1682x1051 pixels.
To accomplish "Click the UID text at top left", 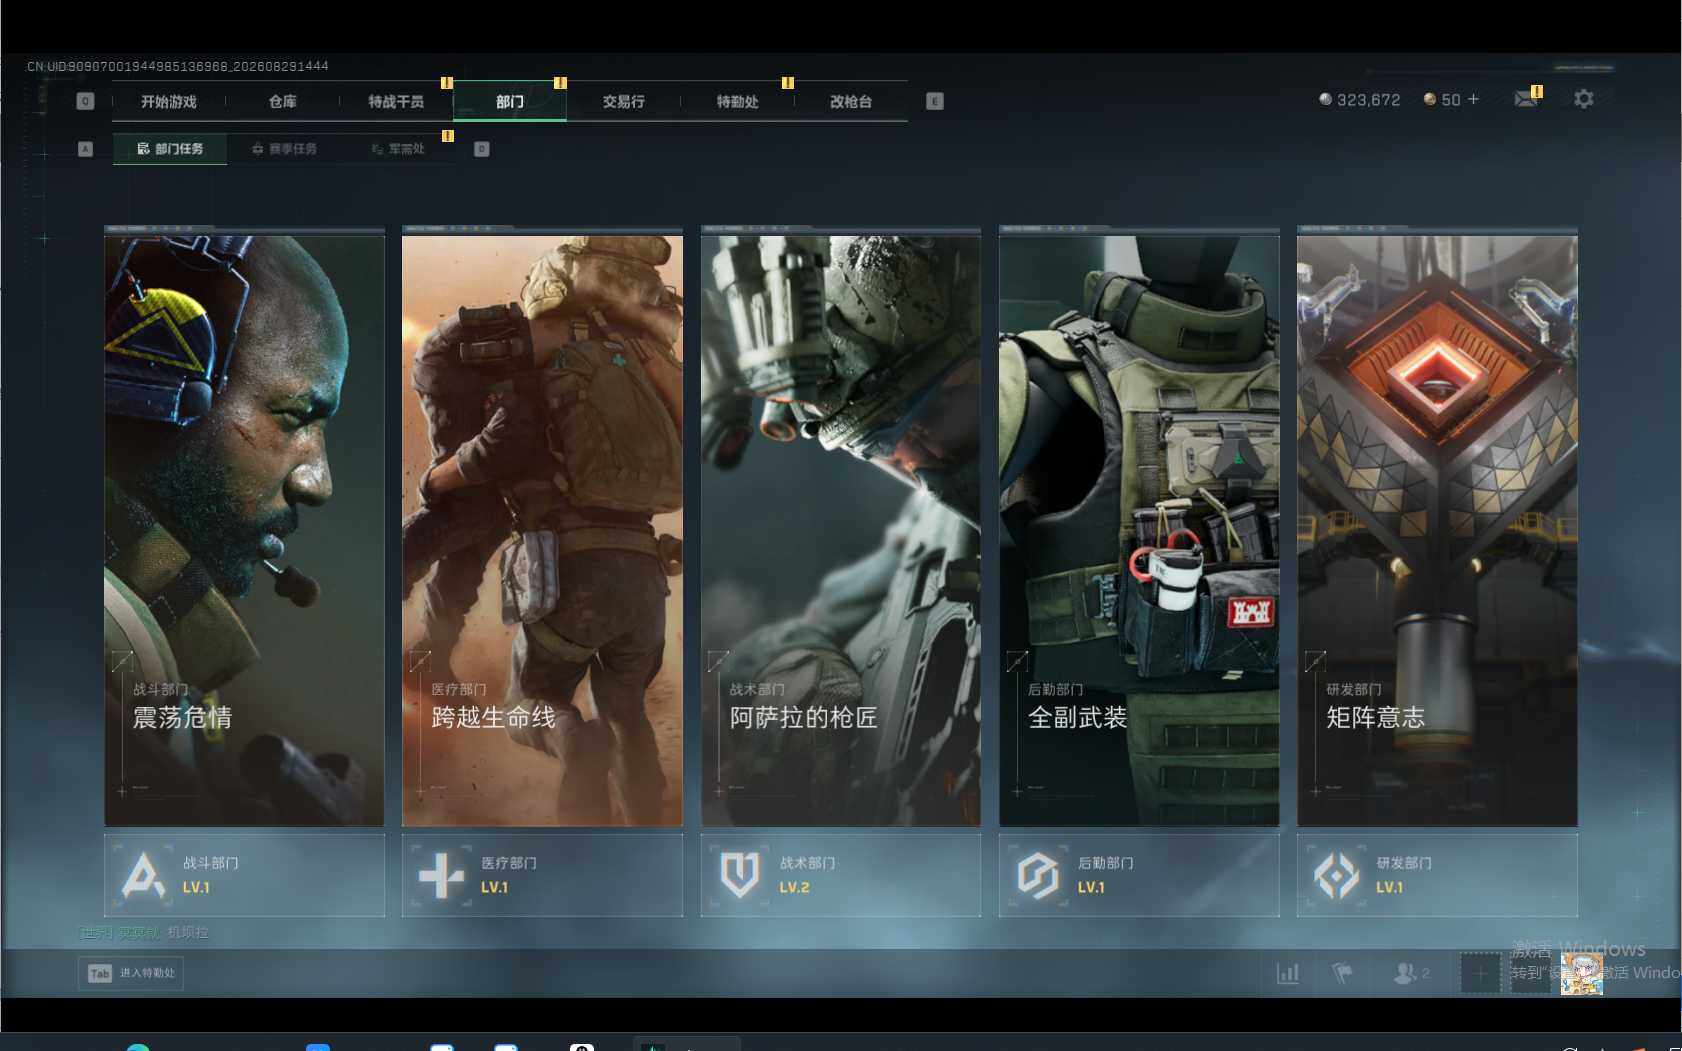I will pyautogui.click(x=178, y=66).
